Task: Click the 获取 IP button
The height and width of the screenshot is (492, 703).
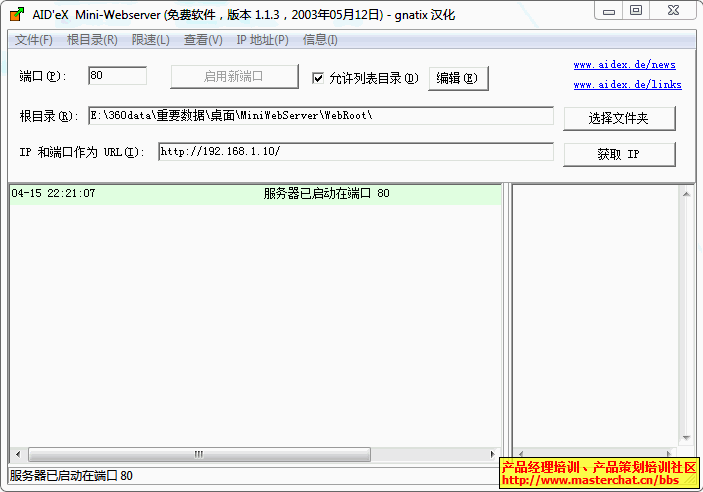Action: (x=619, y=154)
